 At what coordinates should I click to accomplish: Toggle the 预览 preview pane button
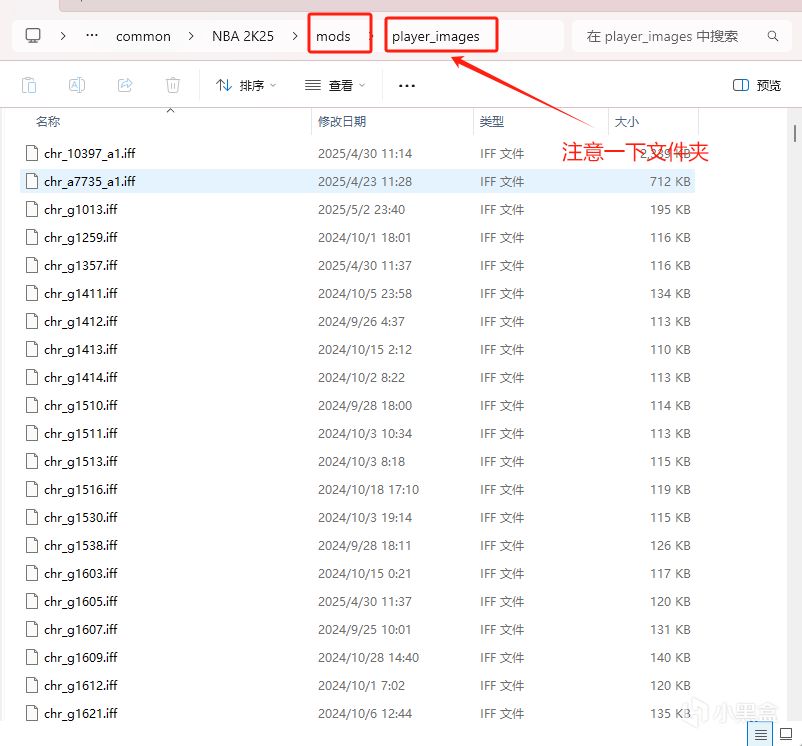point(756,85)
